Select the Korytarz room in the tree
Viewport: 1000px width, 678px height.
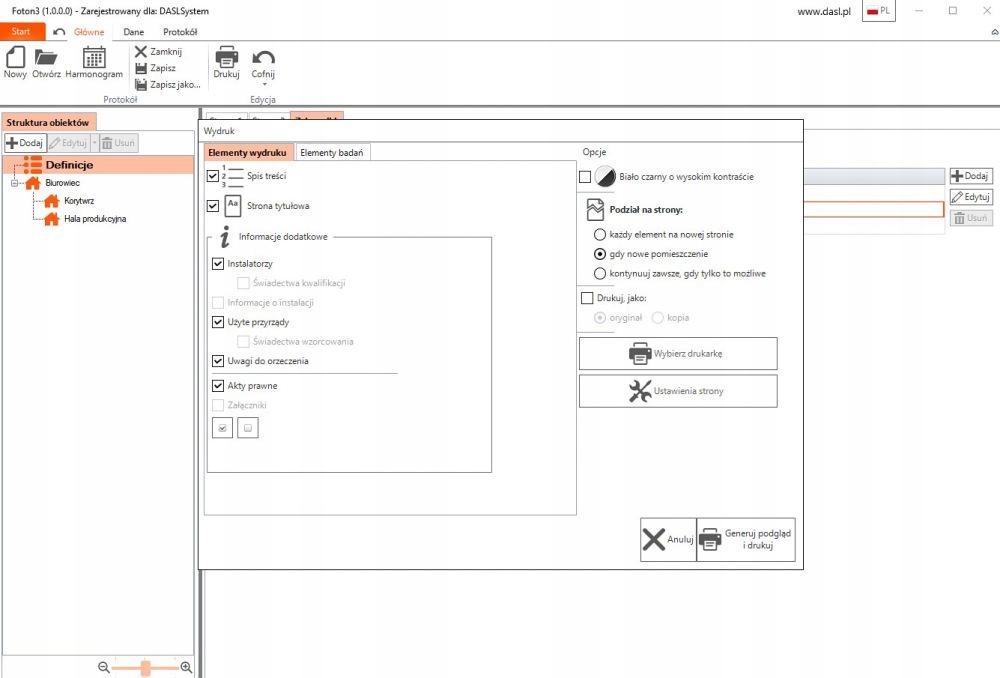point(79,201)
